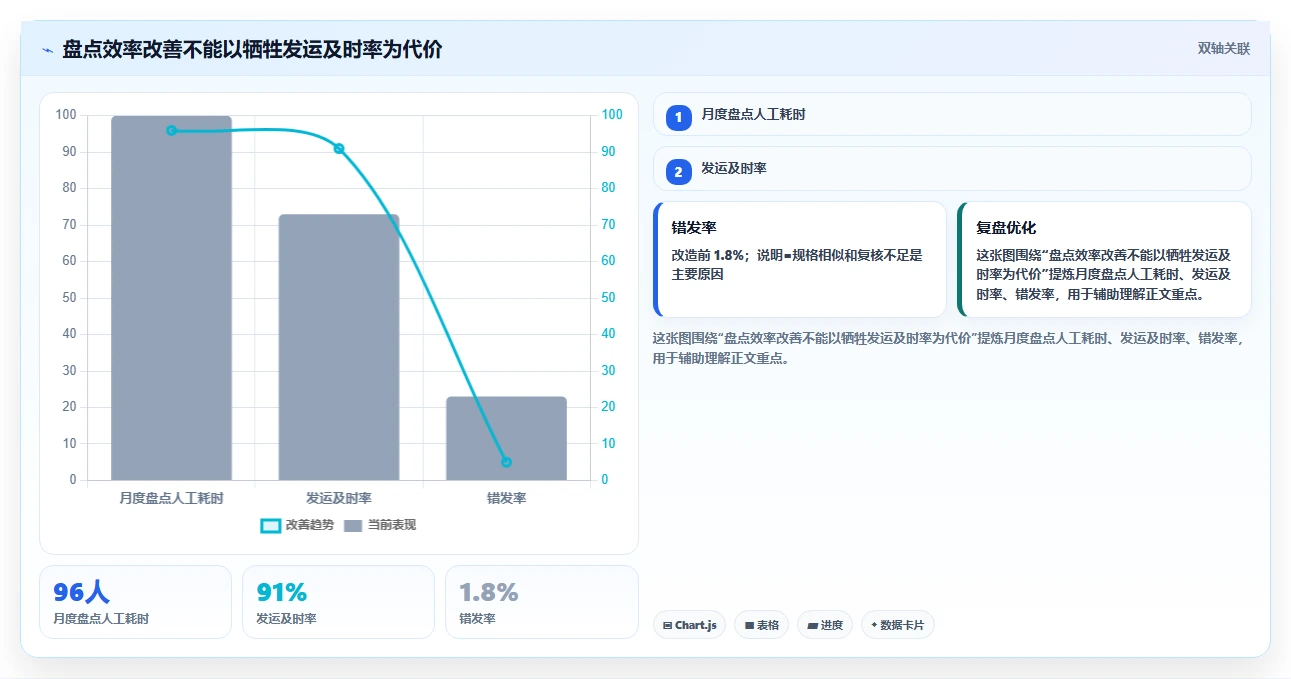Click the 错发率 bar in chart
This screenshot has height=679, width=1291.
[x=506, y=438]
